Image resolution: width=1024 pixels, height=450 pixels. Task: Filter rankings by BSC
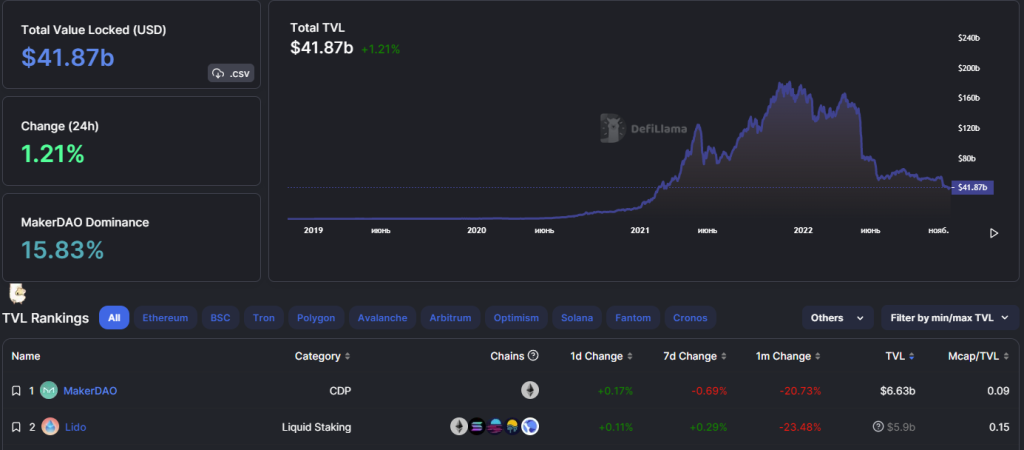click(x=221, y=318)
